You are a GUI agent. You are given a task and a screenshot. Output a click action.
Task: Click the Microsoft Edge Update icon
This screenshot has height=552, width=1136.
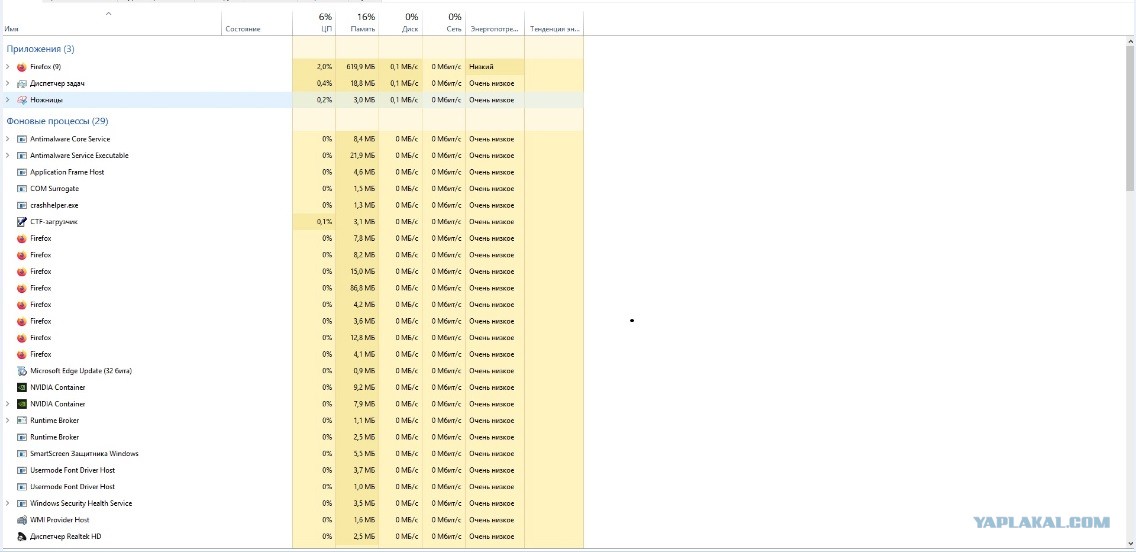point(22,371)
